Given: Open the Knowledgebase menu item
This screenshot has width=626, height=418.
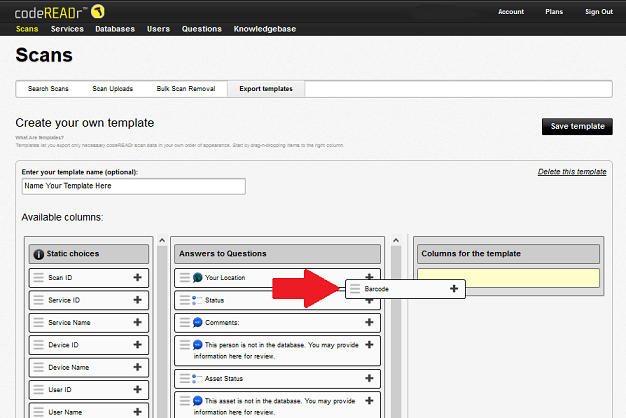Looking at the screenshot, I should tap(265, 29).
